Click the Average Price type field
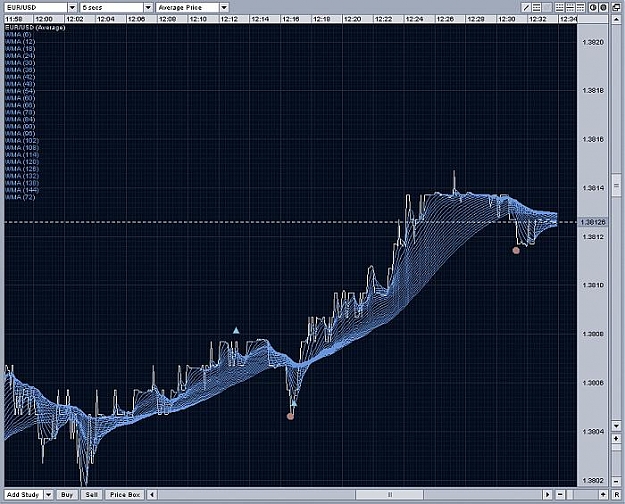This screenshot has width=625, height=504. (x=187, y=8)
